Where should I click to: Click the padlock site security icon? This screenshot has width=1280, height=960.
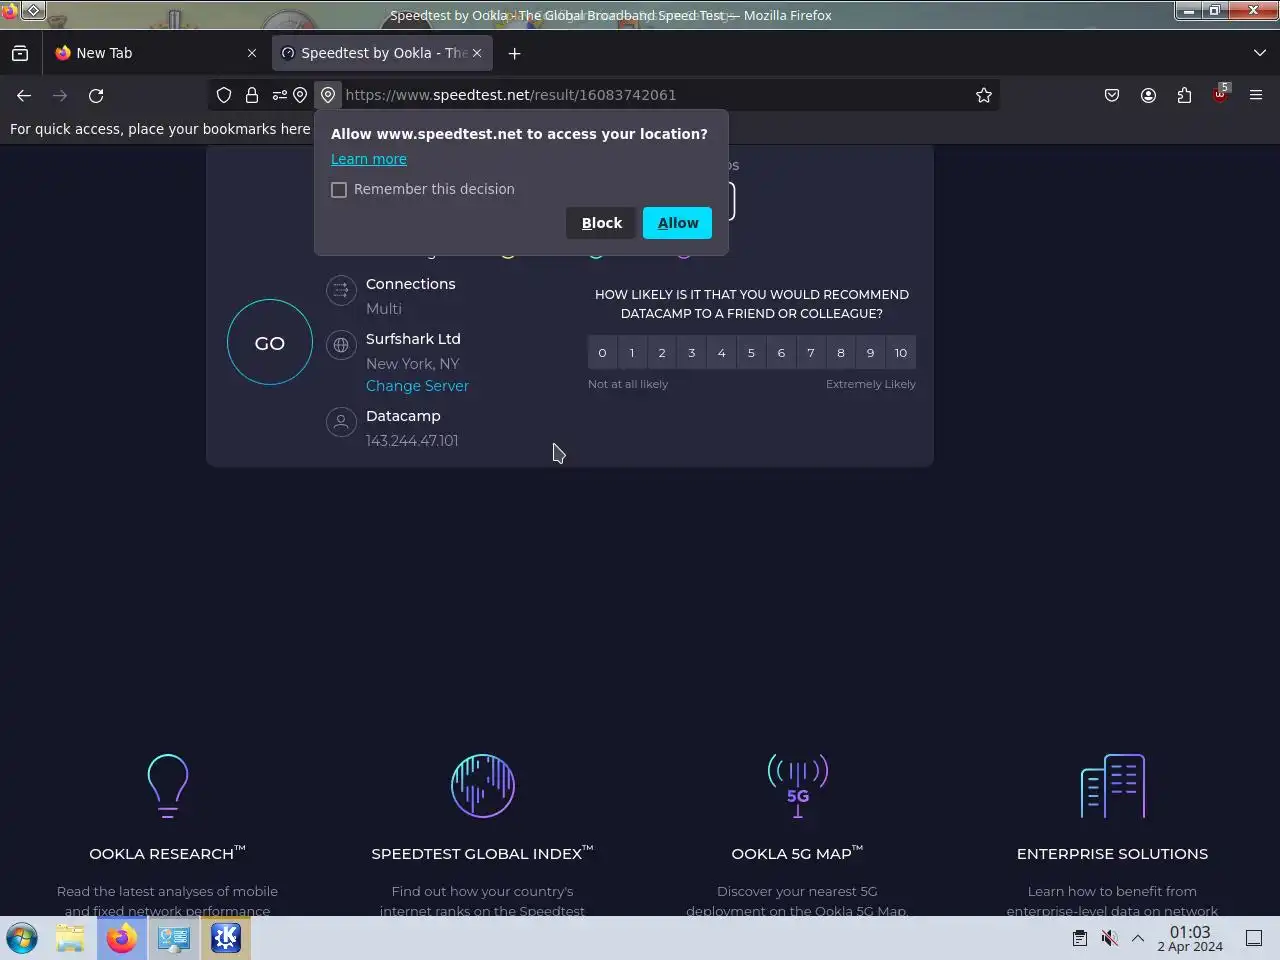coord(252,95)
